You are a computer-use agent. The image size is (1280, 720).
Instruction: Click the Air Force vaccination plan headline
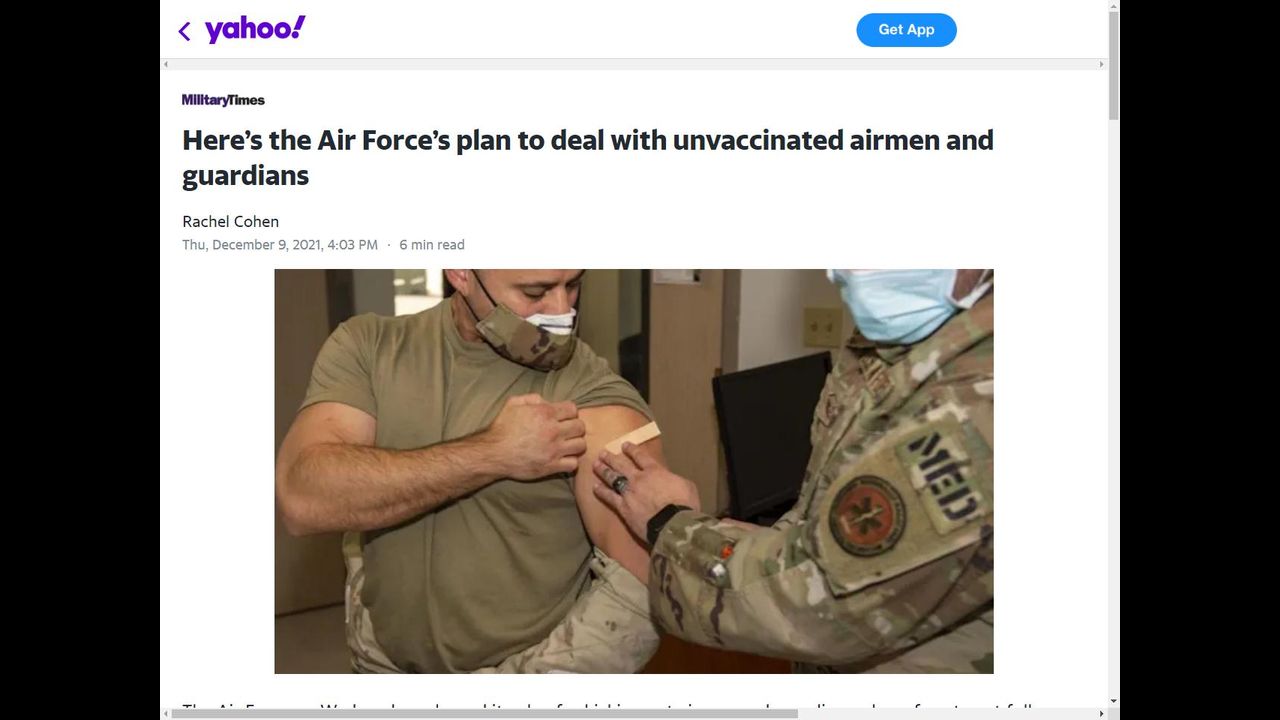[x=588, y=158]
